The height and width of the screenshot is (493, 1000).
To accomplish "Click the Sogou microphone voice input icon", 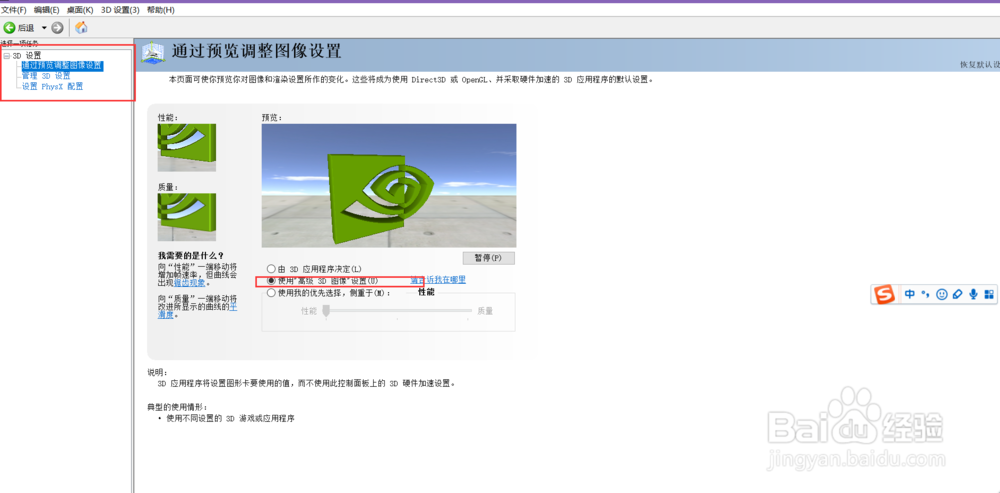I will tap(973, 294).
